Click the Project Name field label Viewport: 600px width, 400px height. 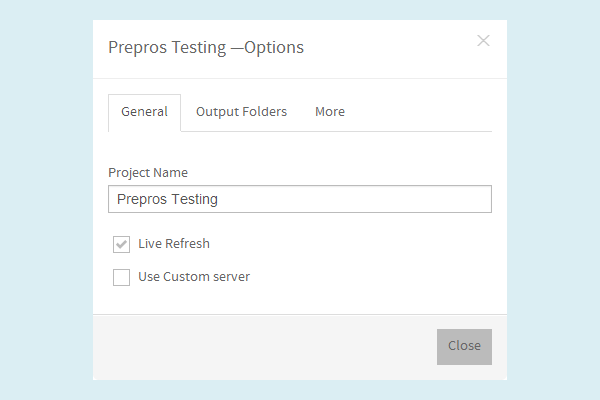pyautogui.click(x=148, y=173)
